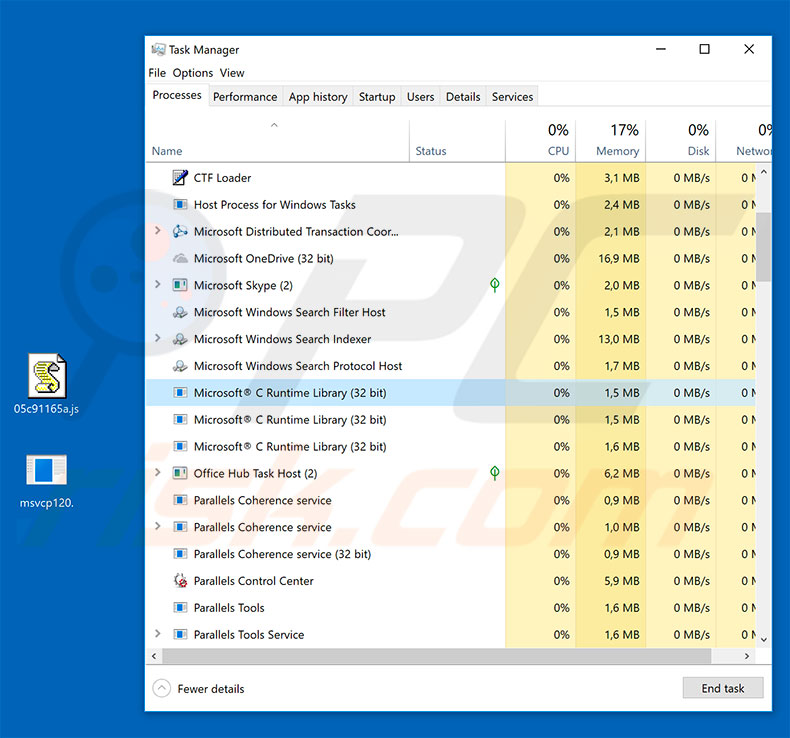Click the Parallels Tools process icon
The height and width of the screenshot is (738, 790).
pos(180,608)
